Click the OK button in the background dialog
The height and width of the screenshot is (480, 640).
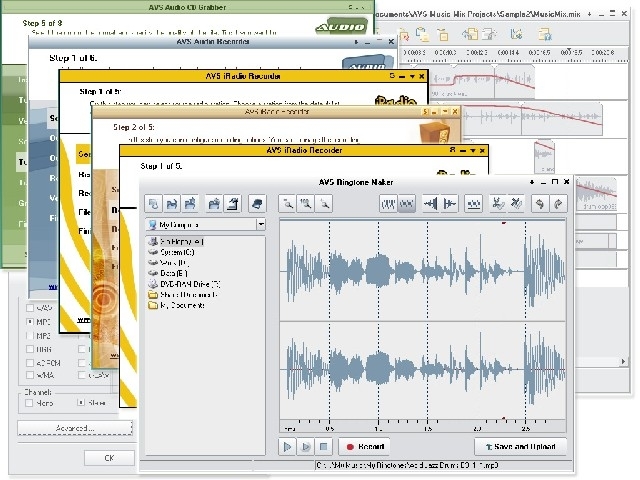click(x=109, y=458)
